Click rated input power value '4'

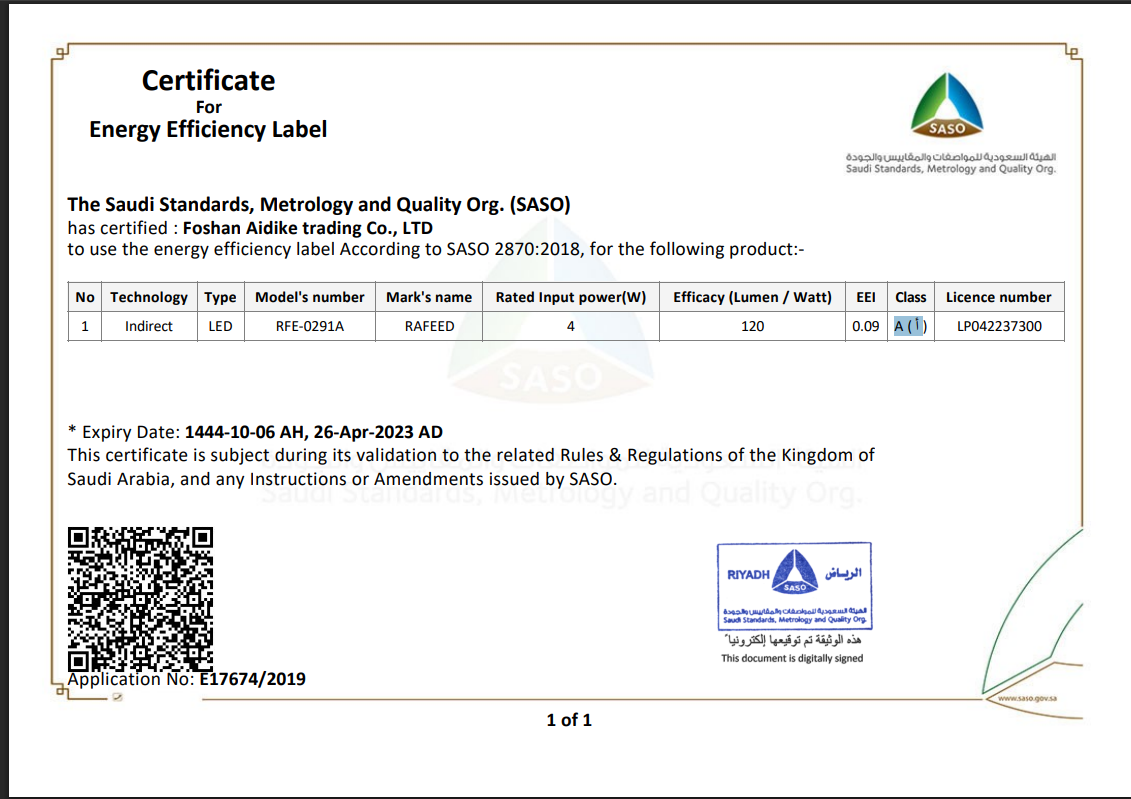coord(571,326)
